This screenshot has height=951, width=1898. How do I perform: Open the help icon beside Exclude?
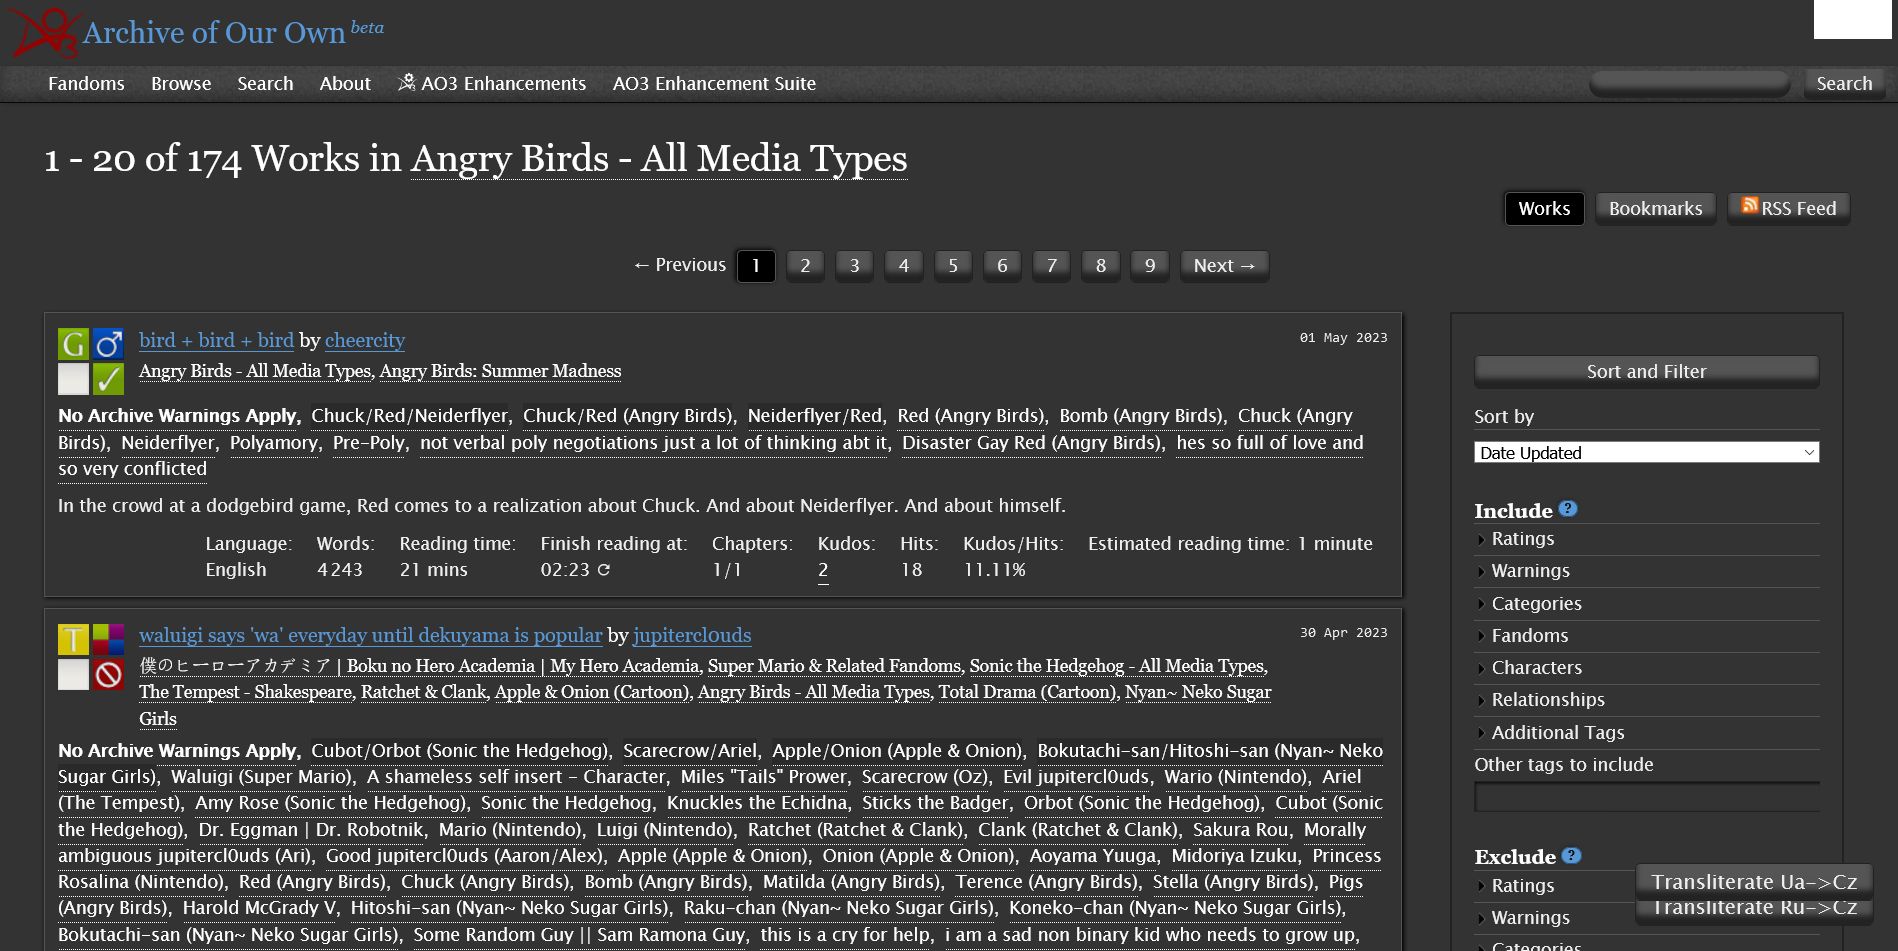[1571, 856]
